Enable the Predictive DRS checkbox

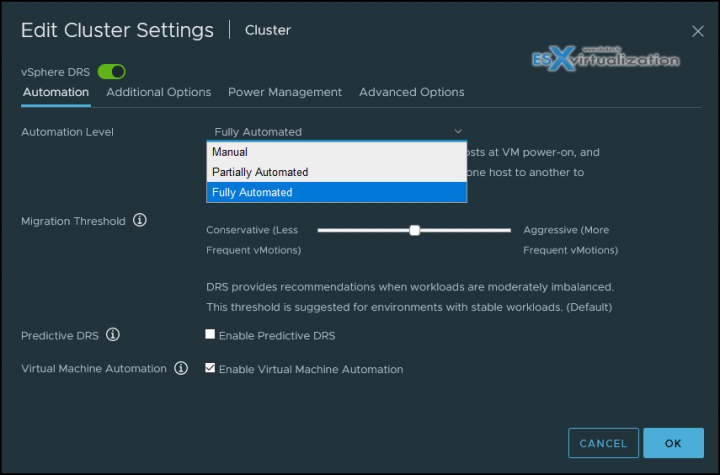pos(210,335)
